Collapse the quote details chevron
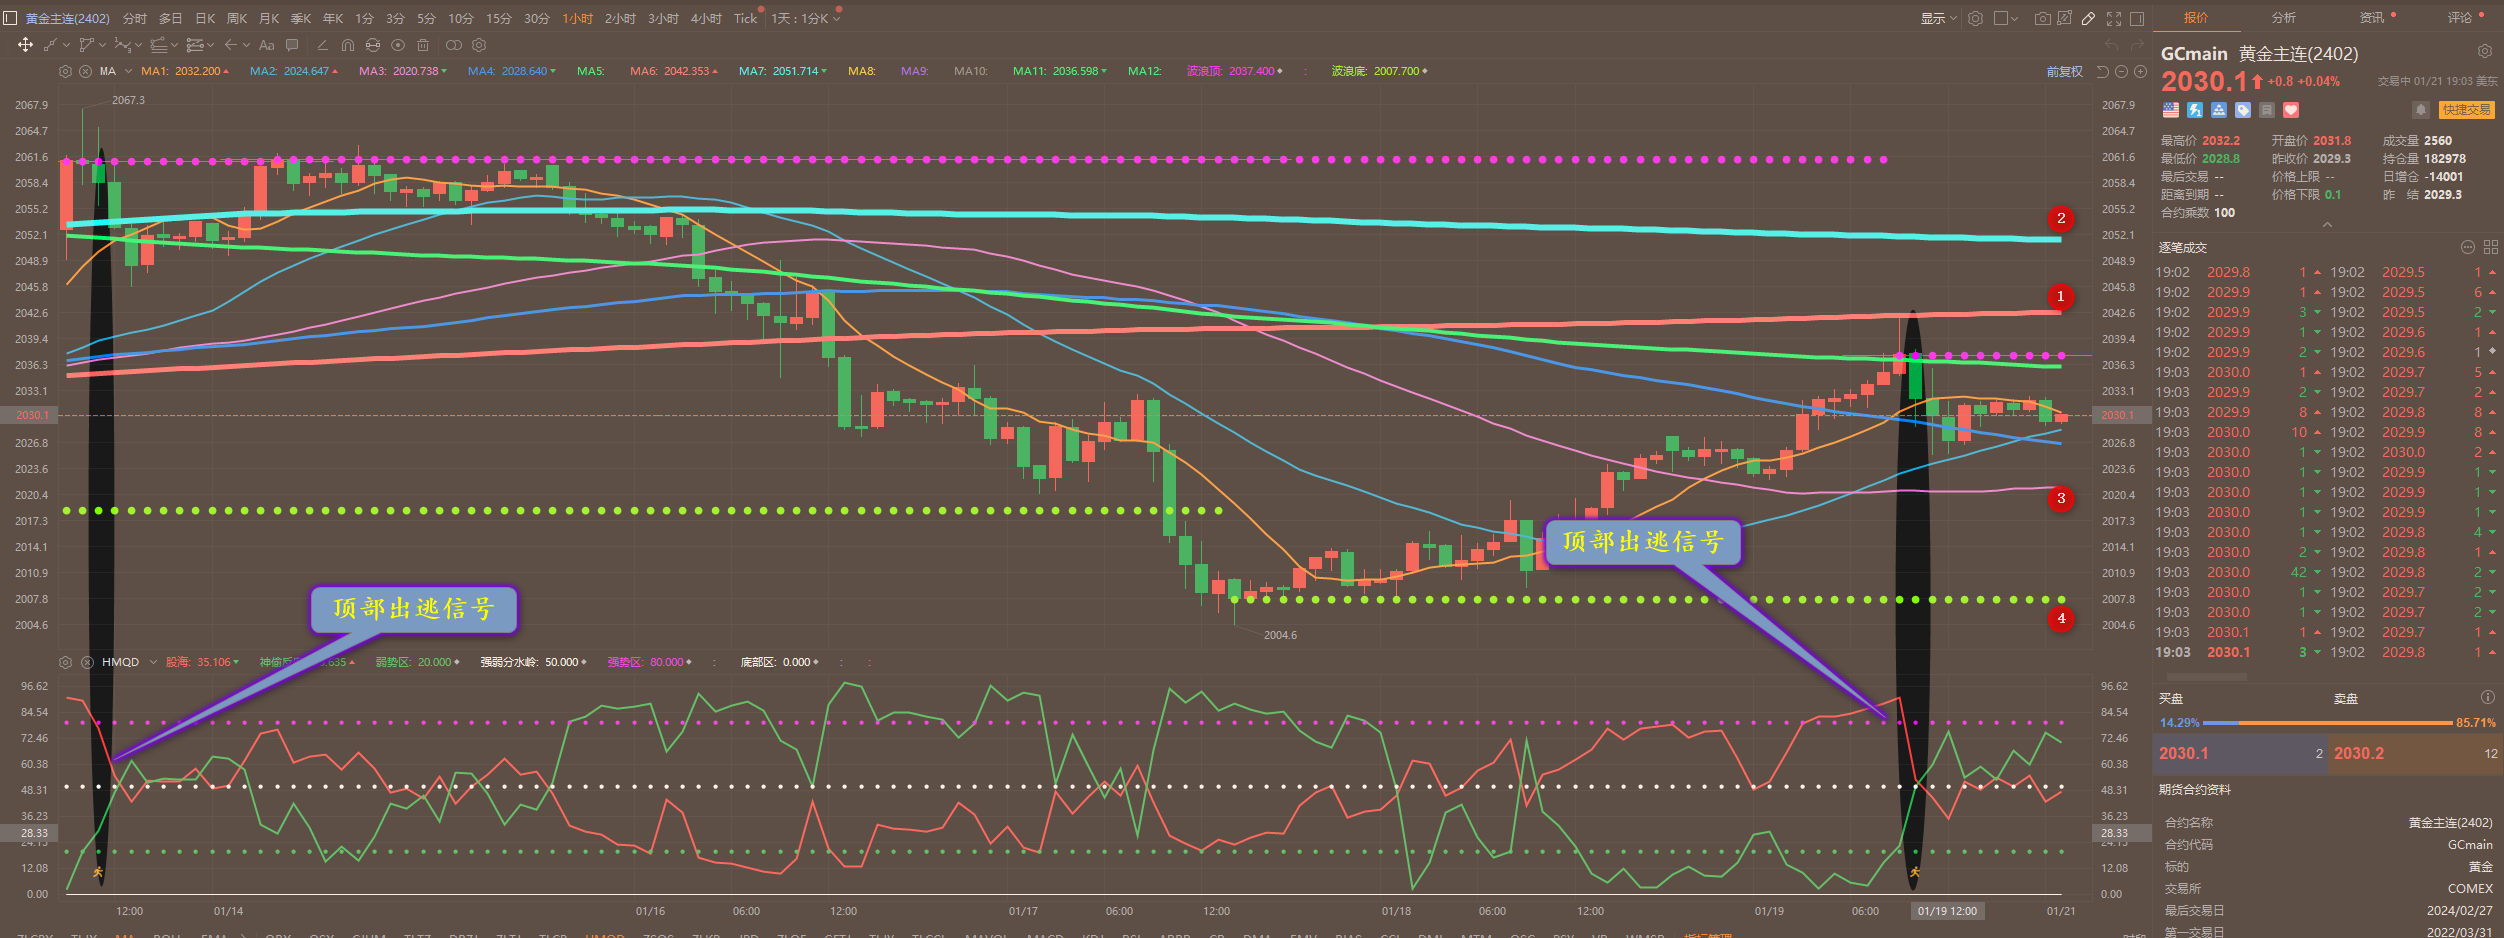 2327,225
